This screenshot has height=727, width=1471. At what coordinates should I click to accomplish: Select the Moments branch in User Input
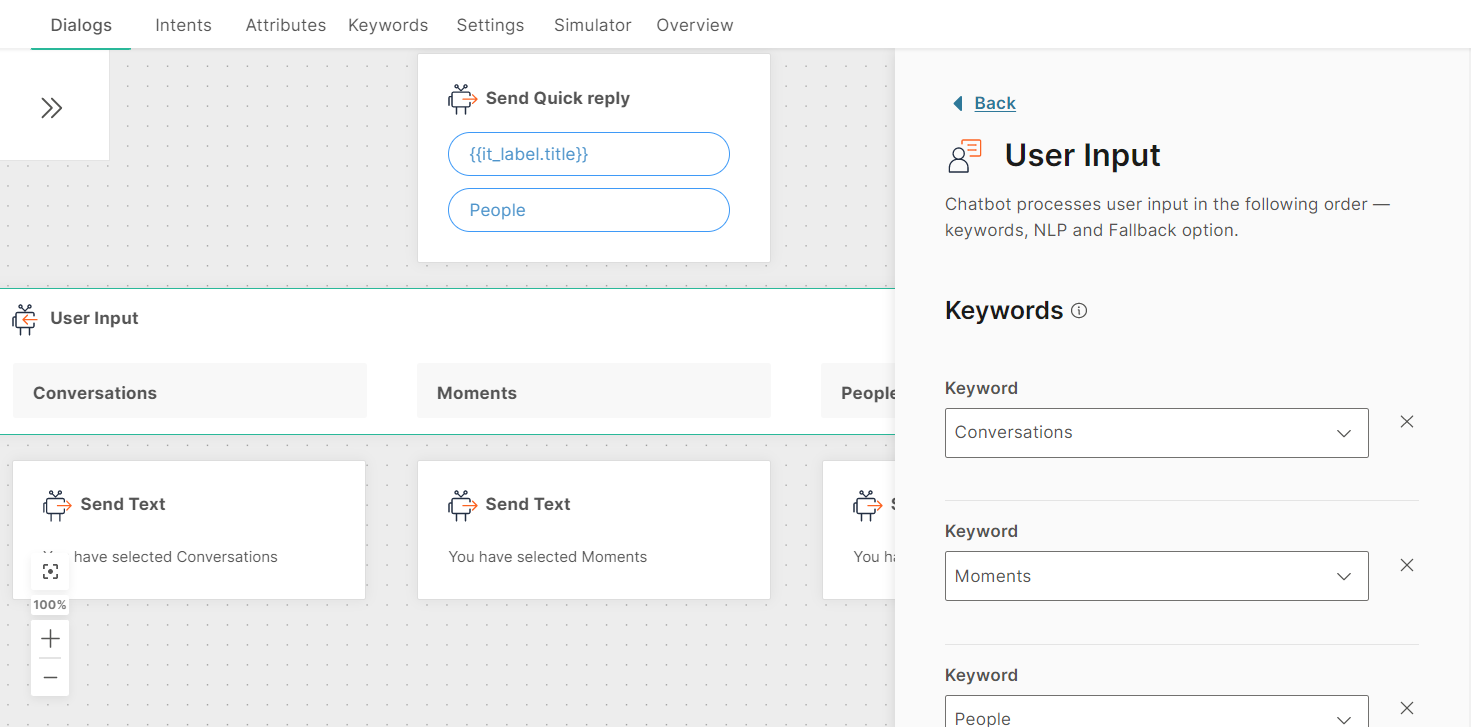pyautogui.click(x=593, y=391)
